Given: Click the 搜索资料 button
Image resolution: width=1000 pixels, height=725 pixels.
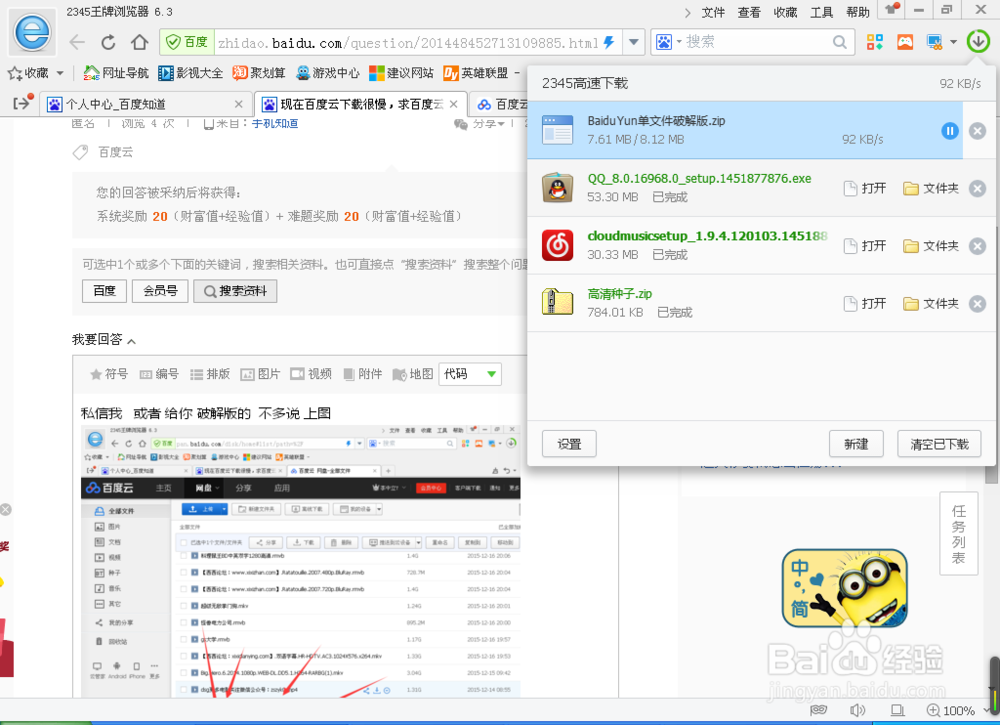Looking at the screenshot, I should (235, 291).
